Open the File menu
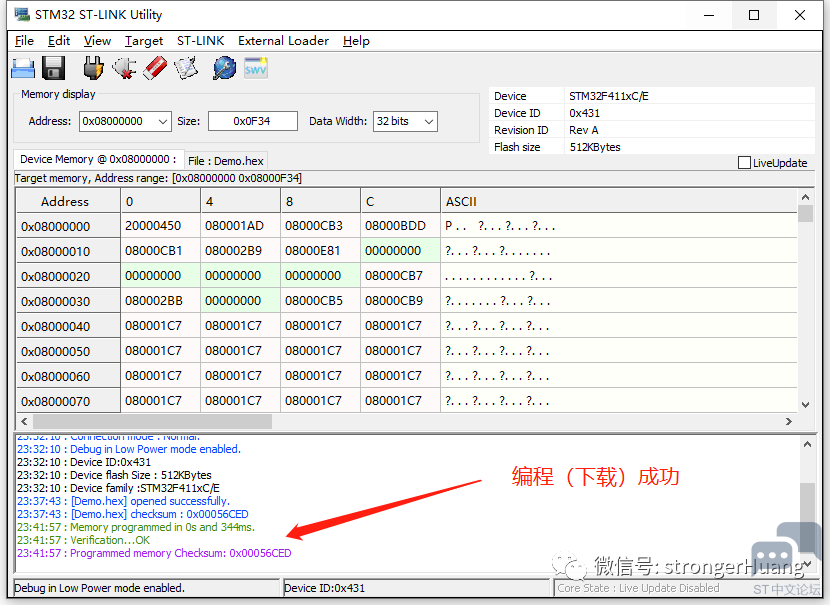 click(x=24, y=41)
